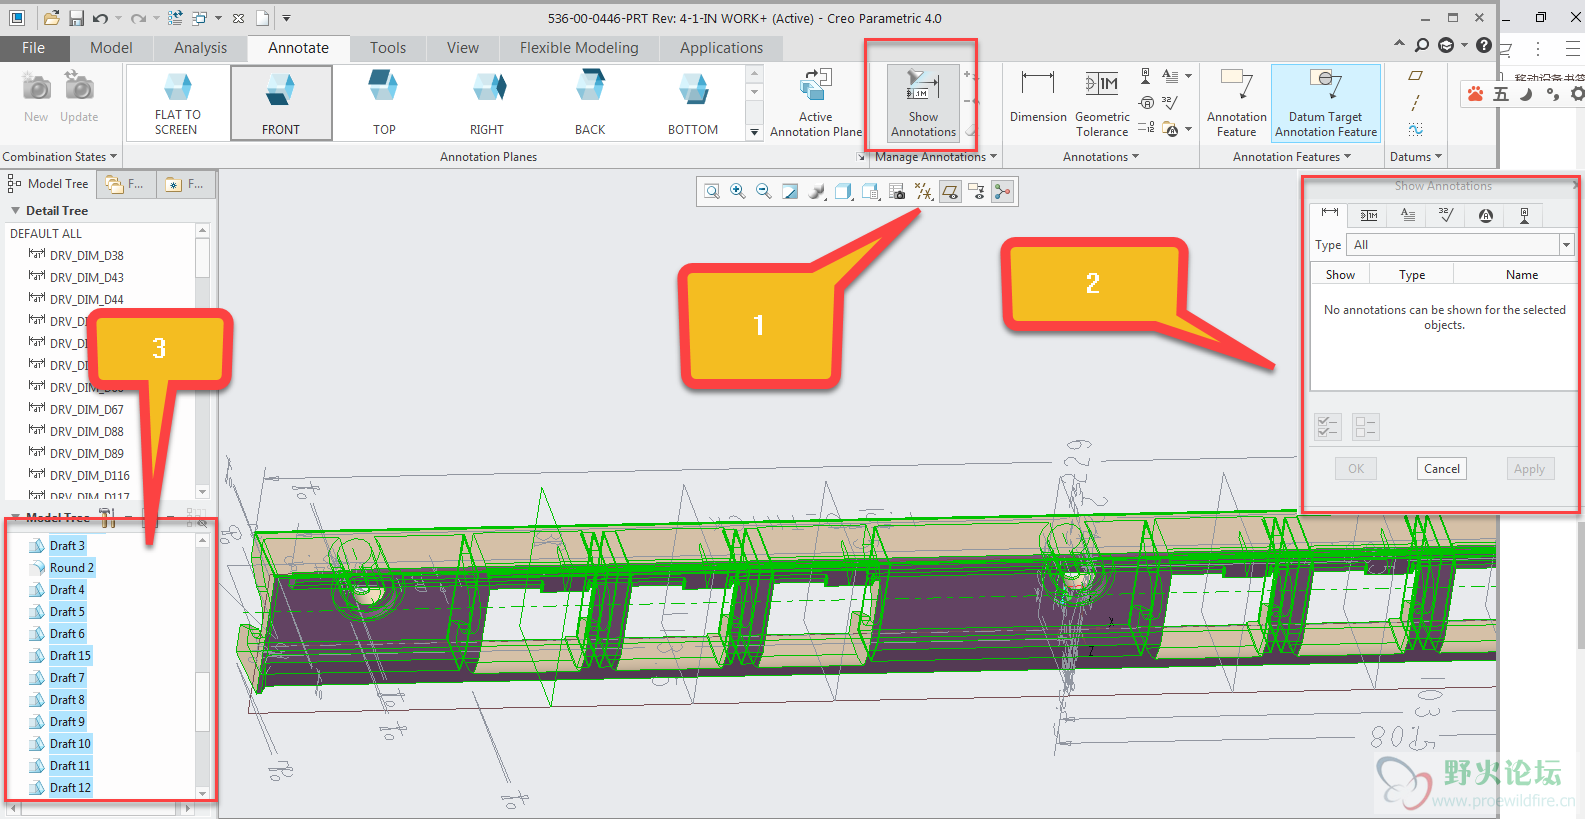Screen dimensions: 1585x819
Task: Save the model with the floppy disk icon
Action: pyautogui.click(x=76, y=18)
